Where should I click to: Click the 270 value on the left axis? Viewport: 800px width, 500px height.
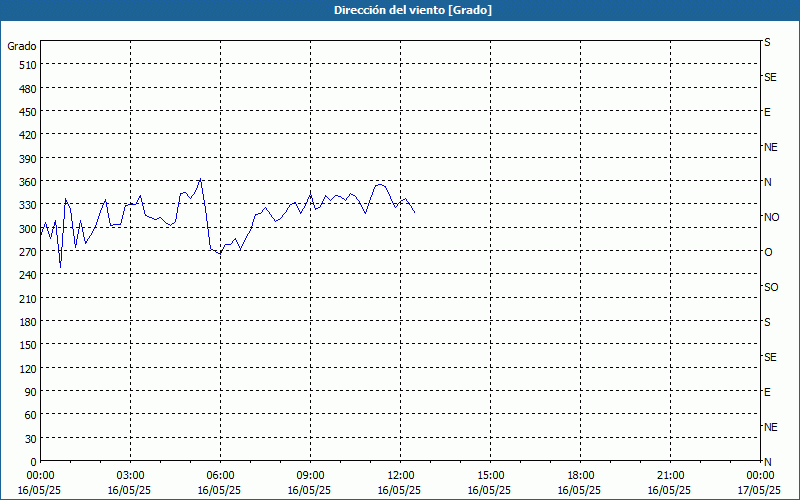coord(29,252)
